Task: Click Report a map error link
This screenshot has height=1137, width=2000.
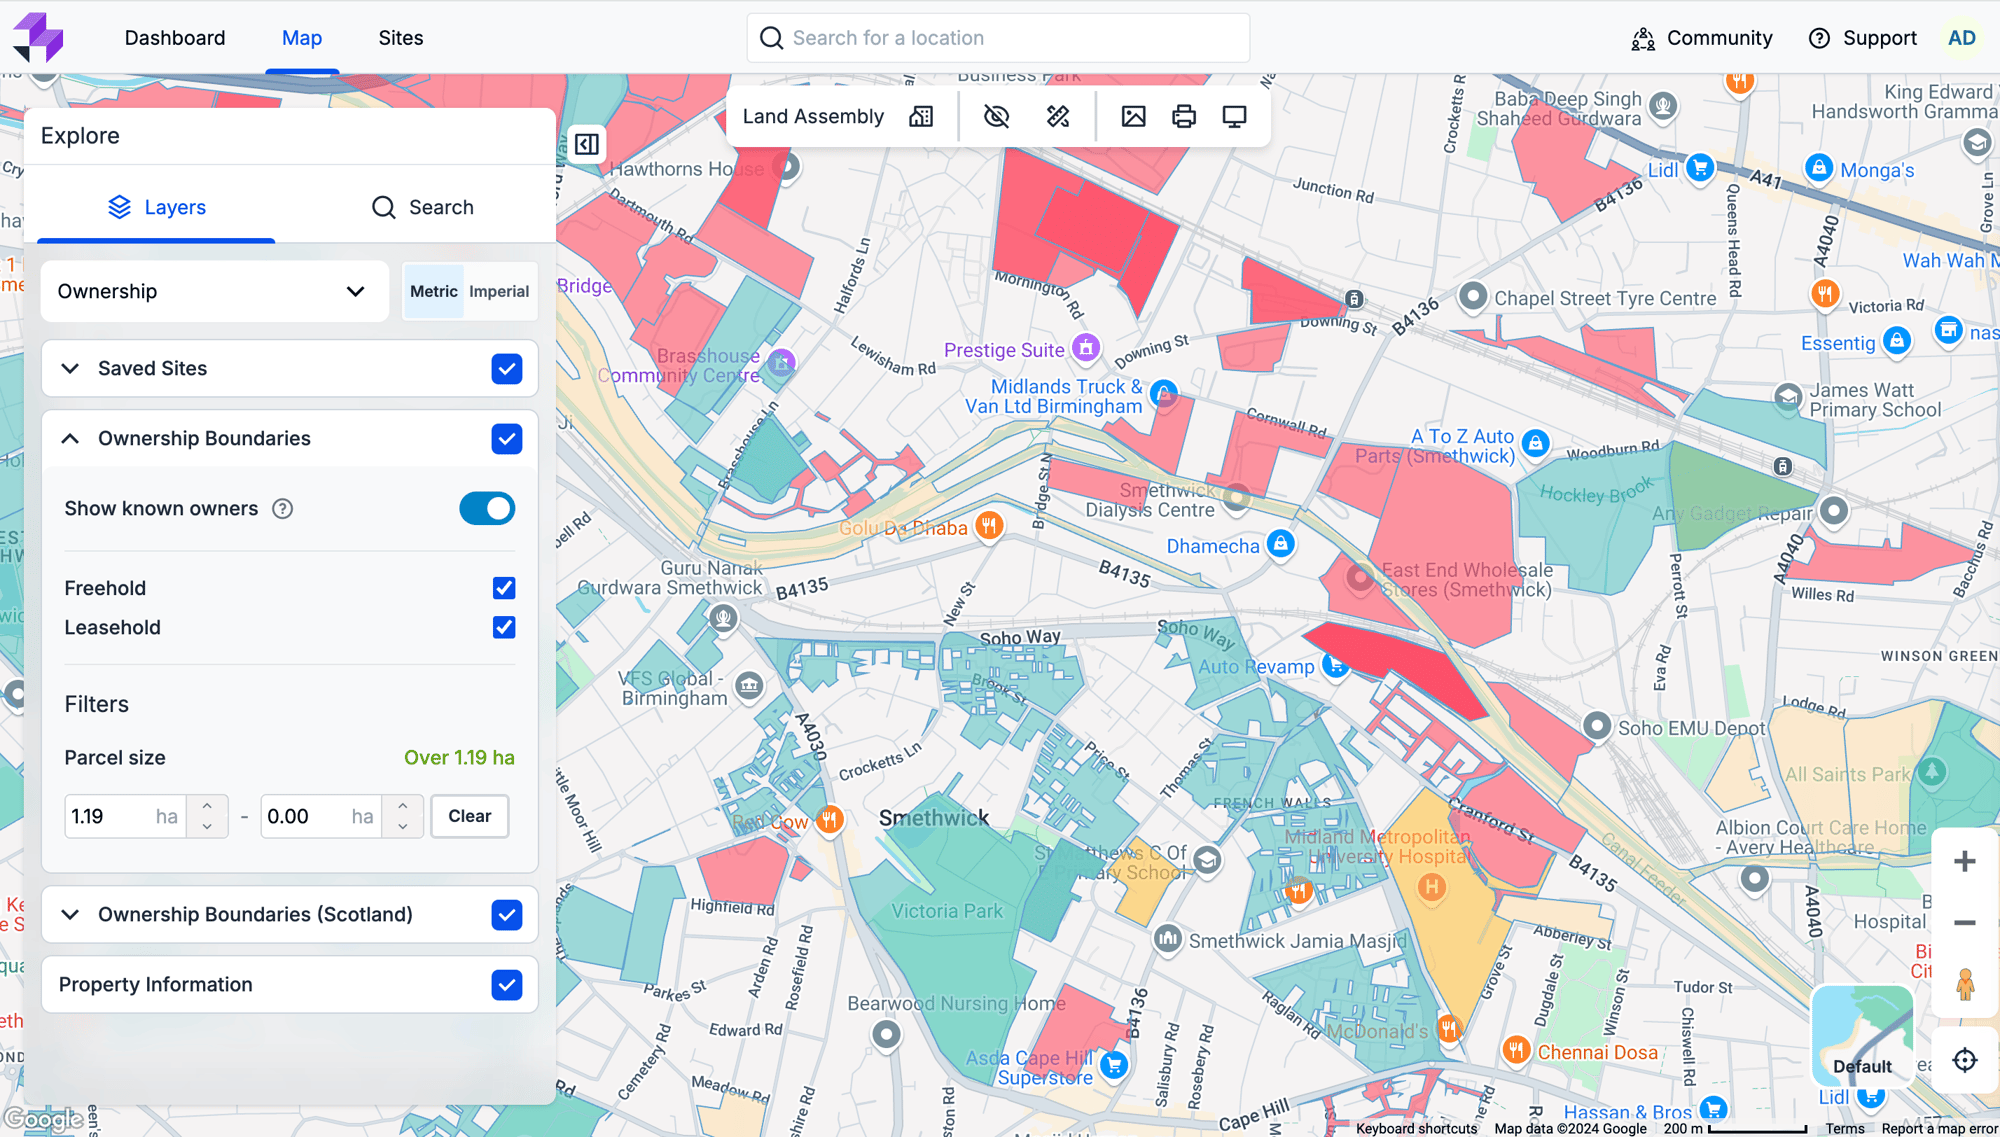Action: 1938,1128
